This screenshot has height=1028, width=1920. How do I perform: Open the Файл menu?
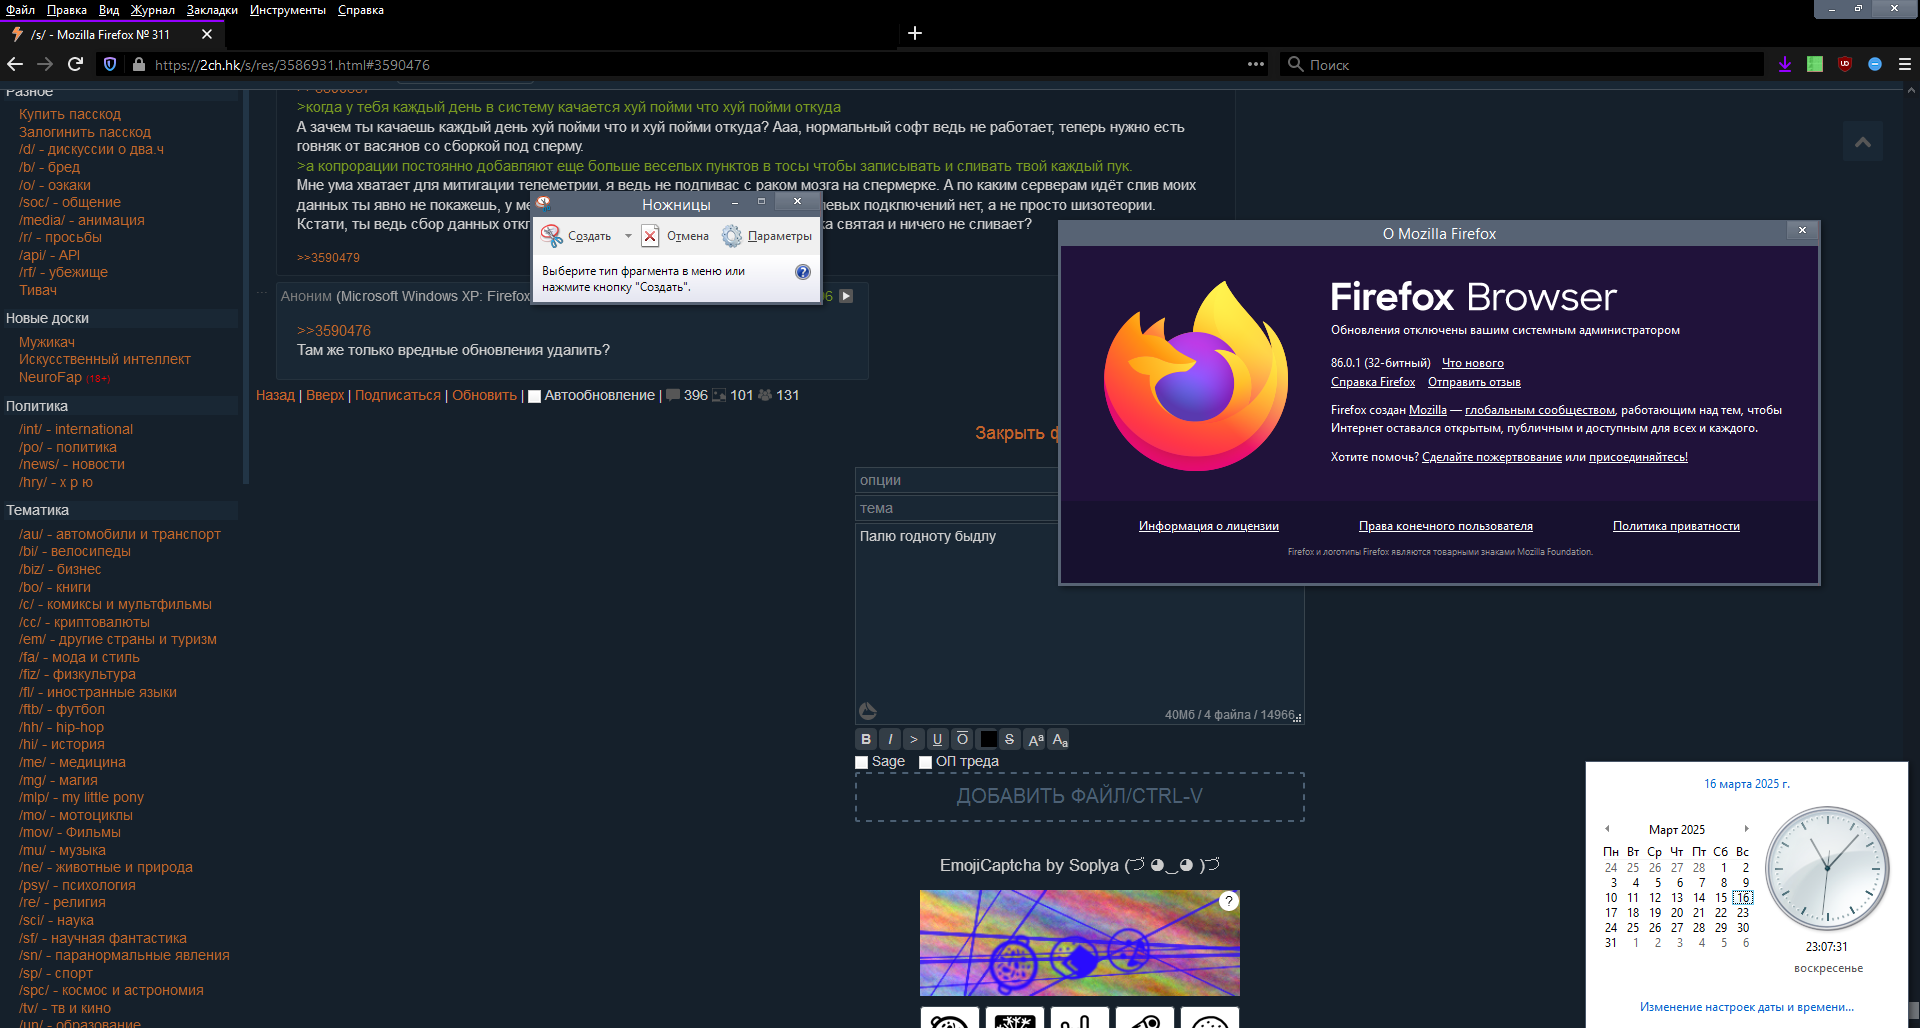(x=20, y=10)
